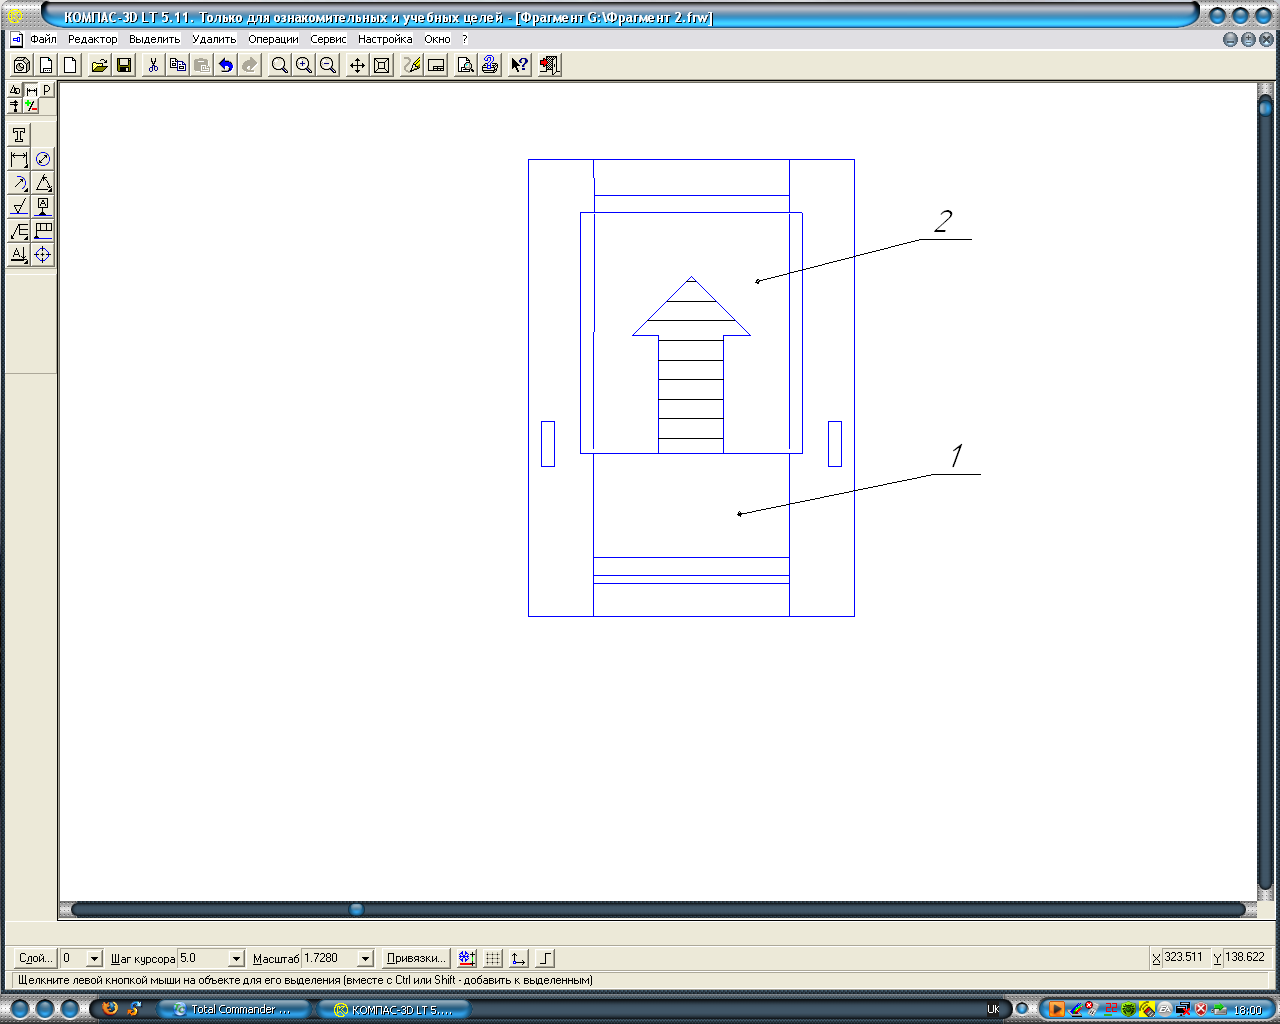The image size is (1280, 1024).
Task: Select the leader line tool
Action: coord(19,231)
